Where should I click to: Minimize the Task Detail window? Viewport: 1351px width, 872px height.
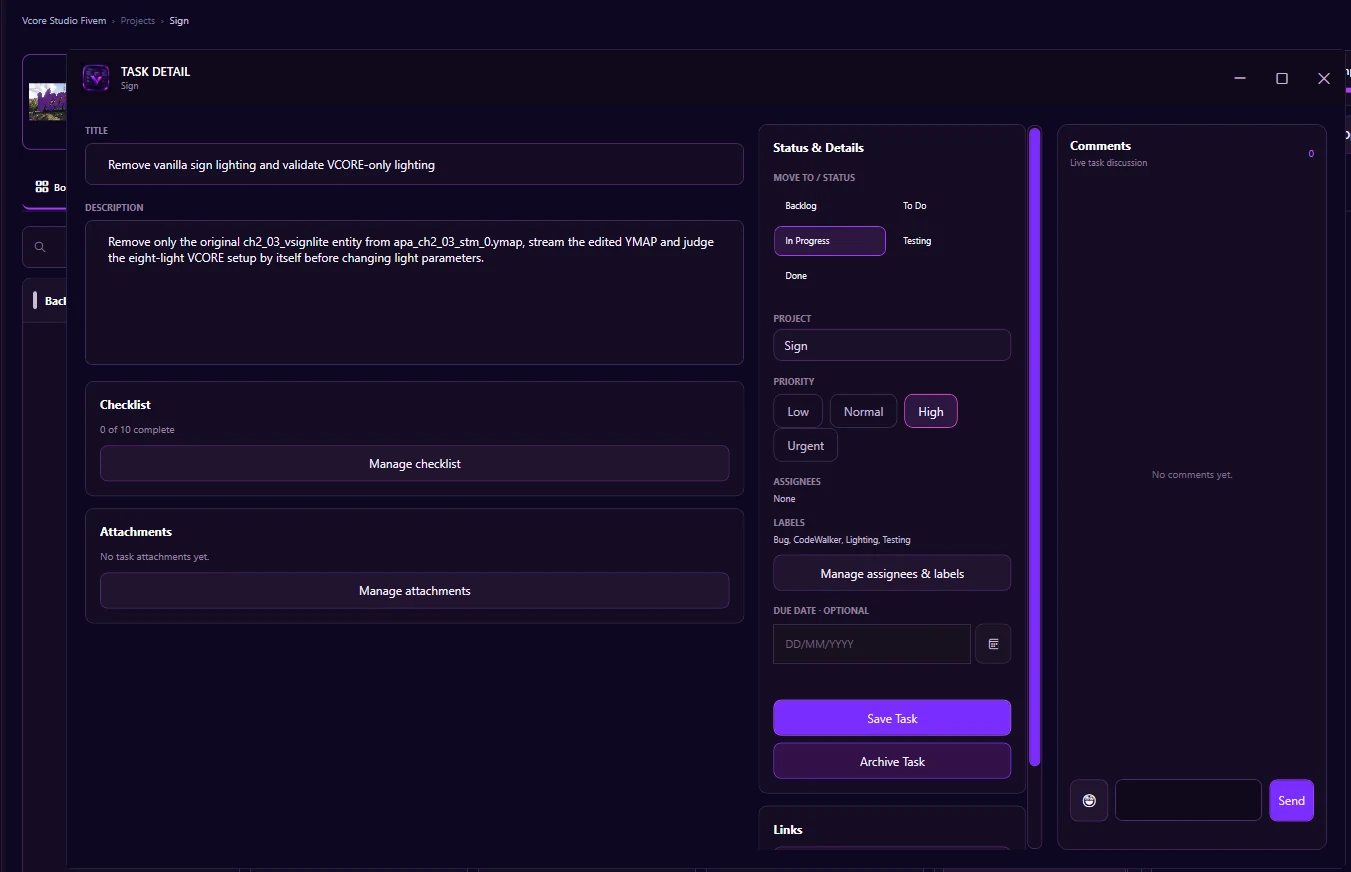(x=1240, y=78)
